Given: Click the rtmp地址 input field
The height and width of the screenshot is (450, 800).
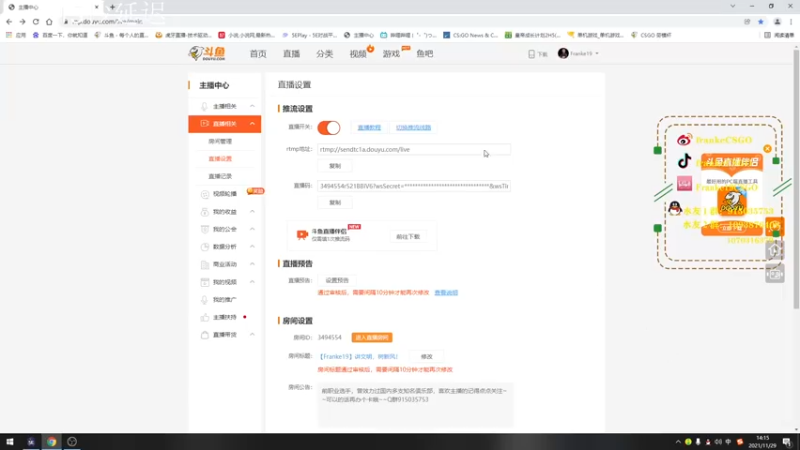Looking at the screenshot, I should 414,149.
